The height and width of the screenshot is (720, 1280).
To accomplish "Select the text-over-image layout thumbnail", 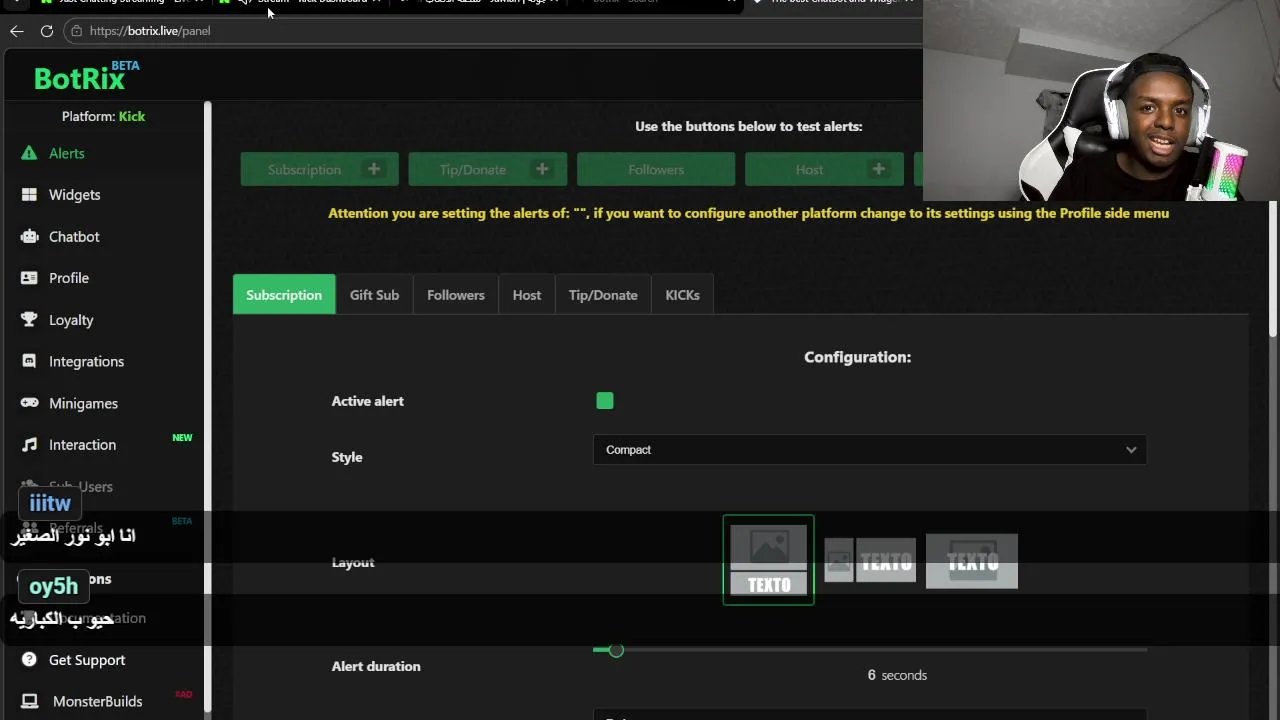I will point(972,561).
